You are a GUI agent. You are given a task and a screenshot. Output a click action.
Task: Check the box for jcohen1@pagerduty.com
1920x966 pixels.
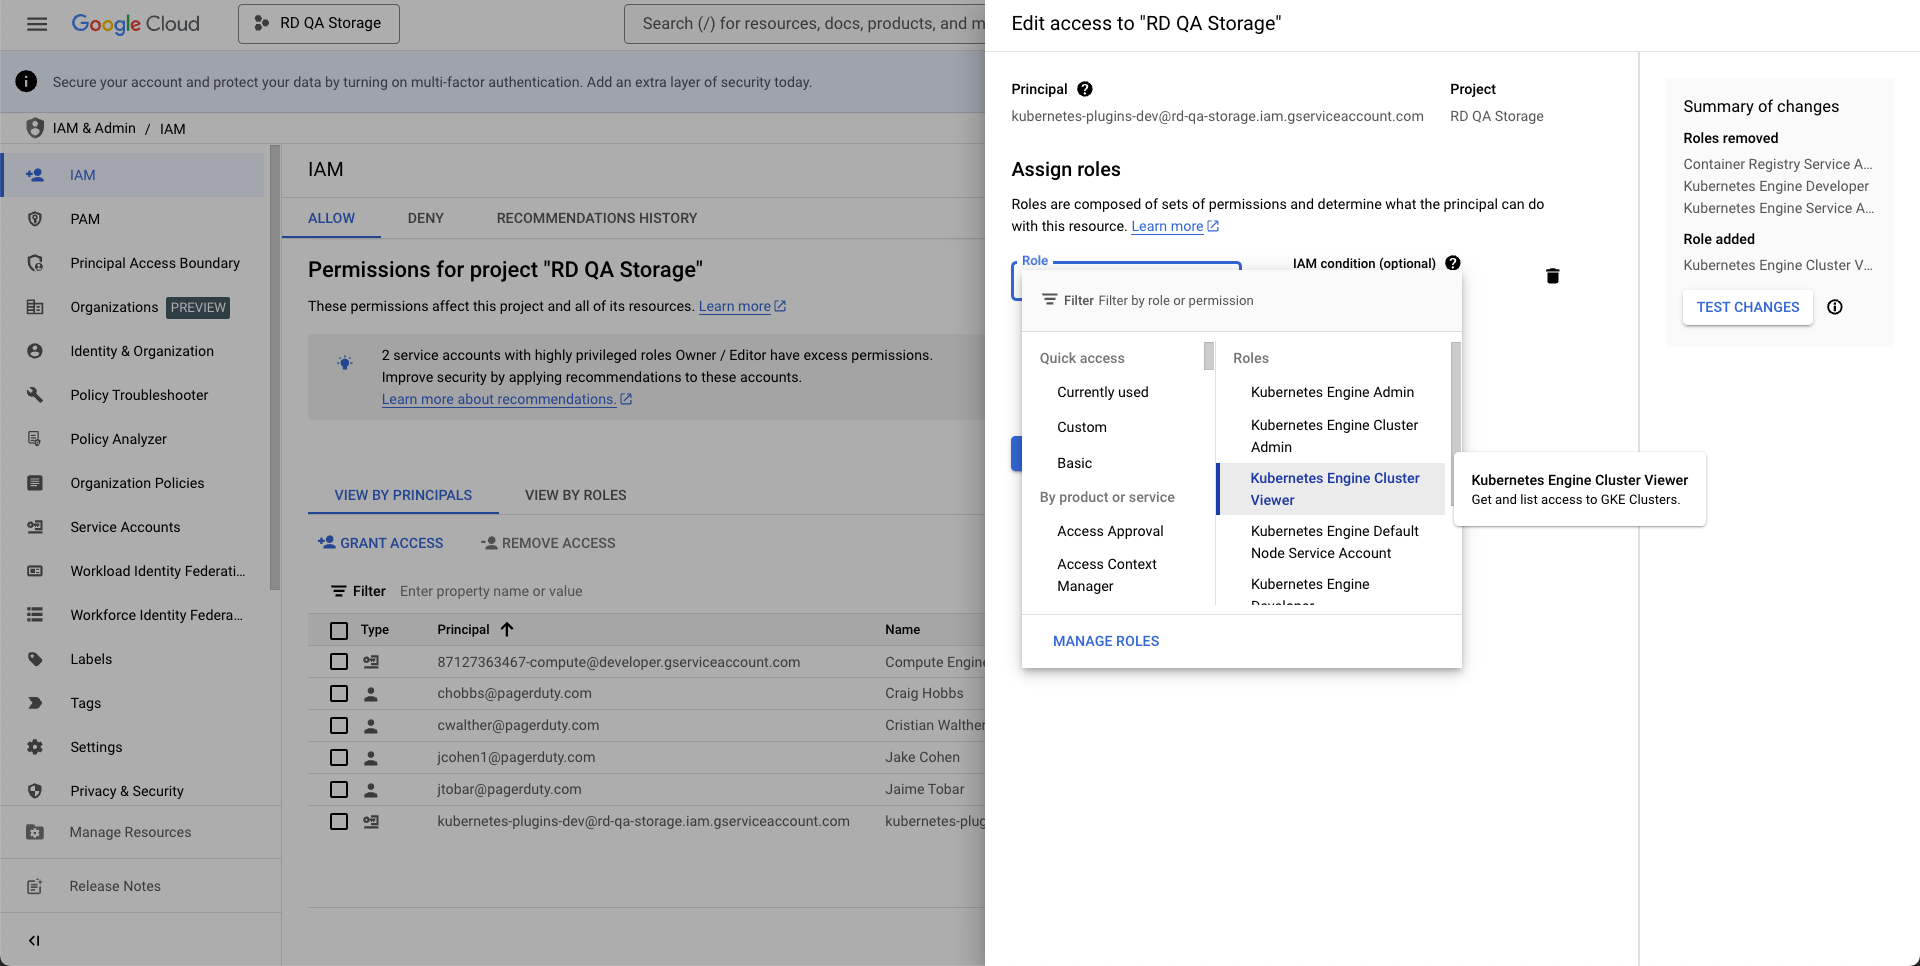pyautogui.click(x=339, y=758)
